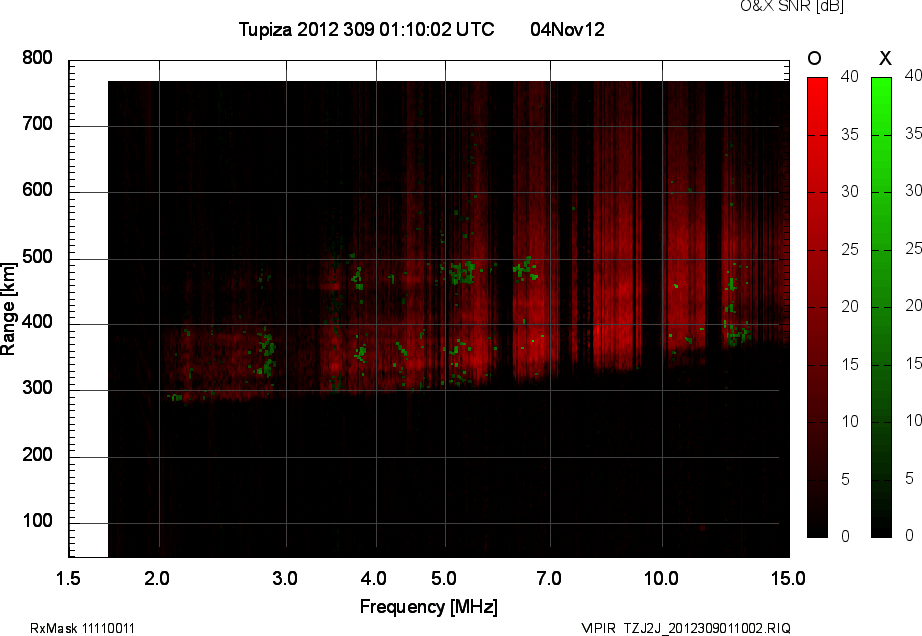922x636 pixels.
Task: Click the range axis tick '100'
Action: [x=37, y=521]
